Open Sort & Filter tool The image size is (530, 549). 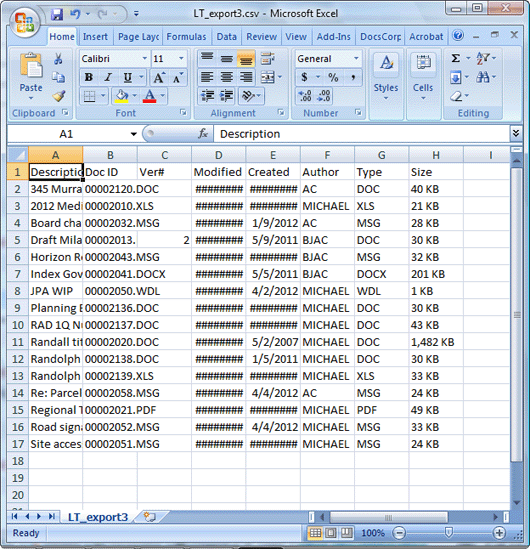(483, 58)
